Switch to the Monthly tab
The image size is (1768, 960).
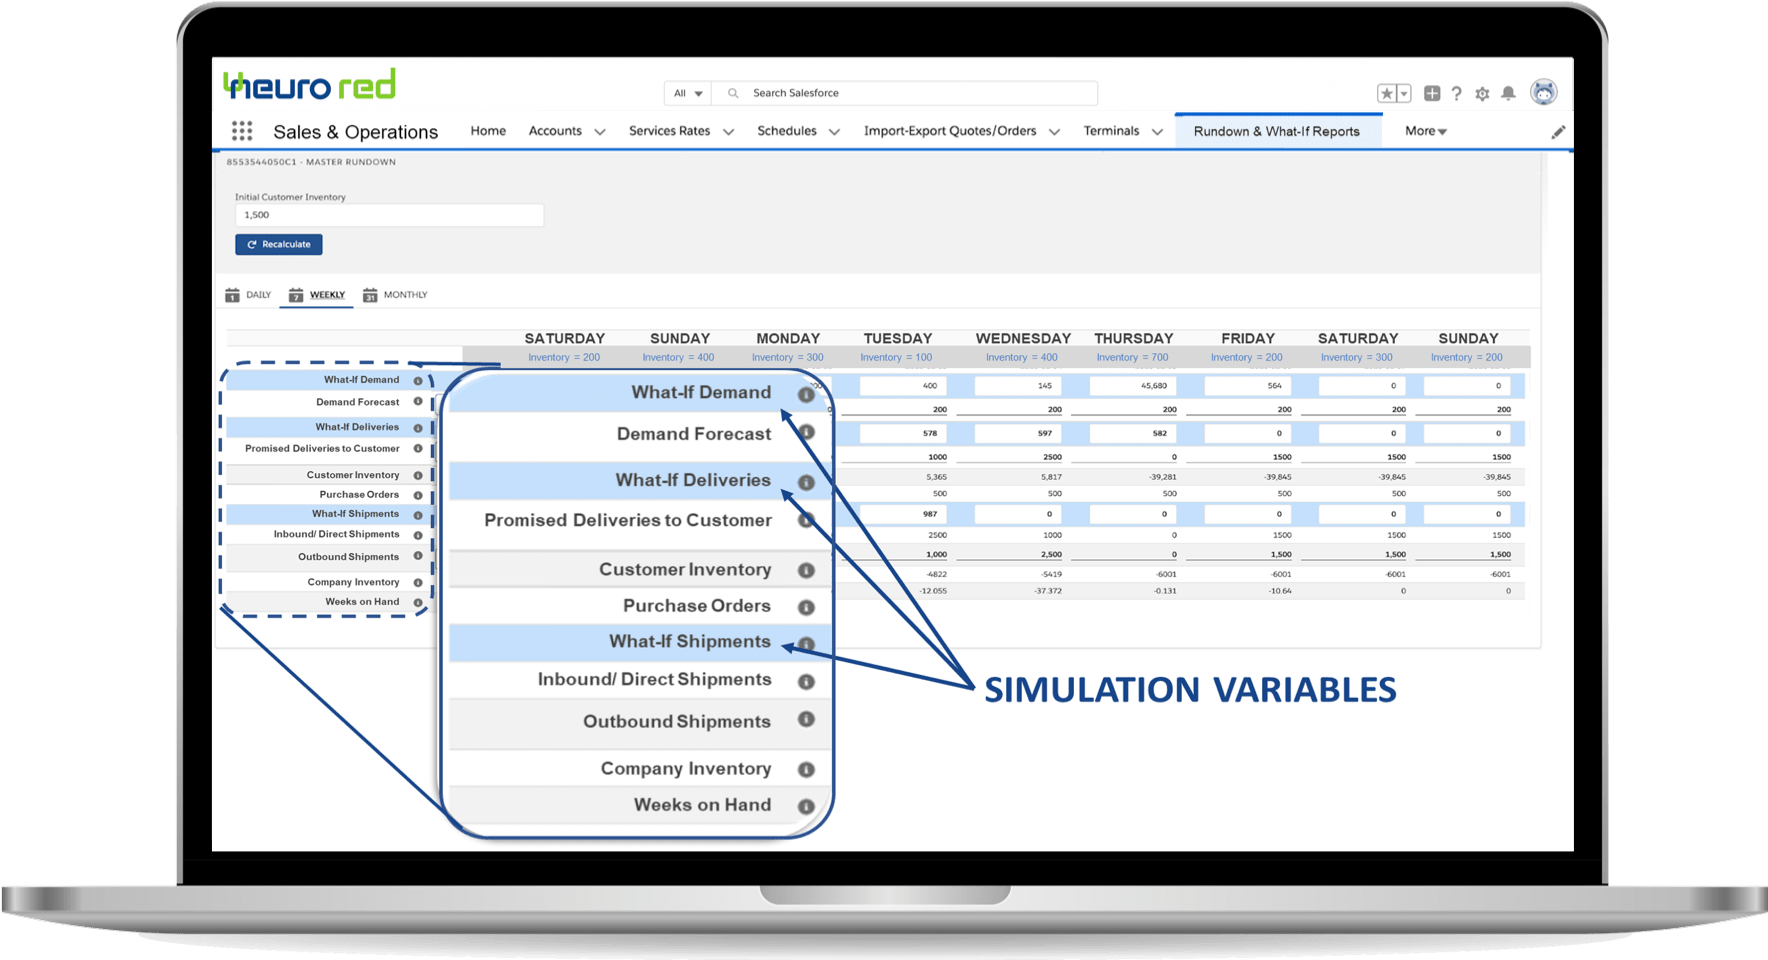pos(396,294)
